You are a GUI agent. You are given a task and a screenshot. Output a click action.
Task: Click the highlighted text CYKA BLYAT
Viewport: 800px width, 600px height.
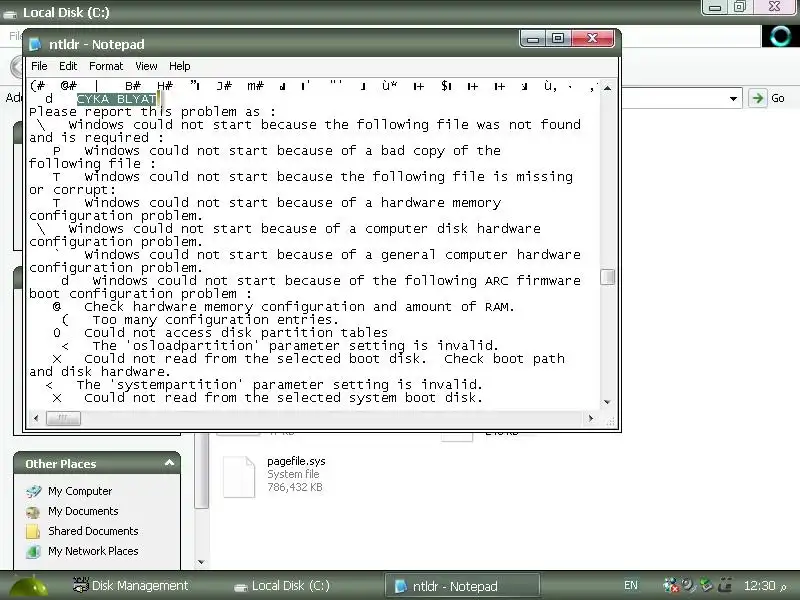coord(117,99)
